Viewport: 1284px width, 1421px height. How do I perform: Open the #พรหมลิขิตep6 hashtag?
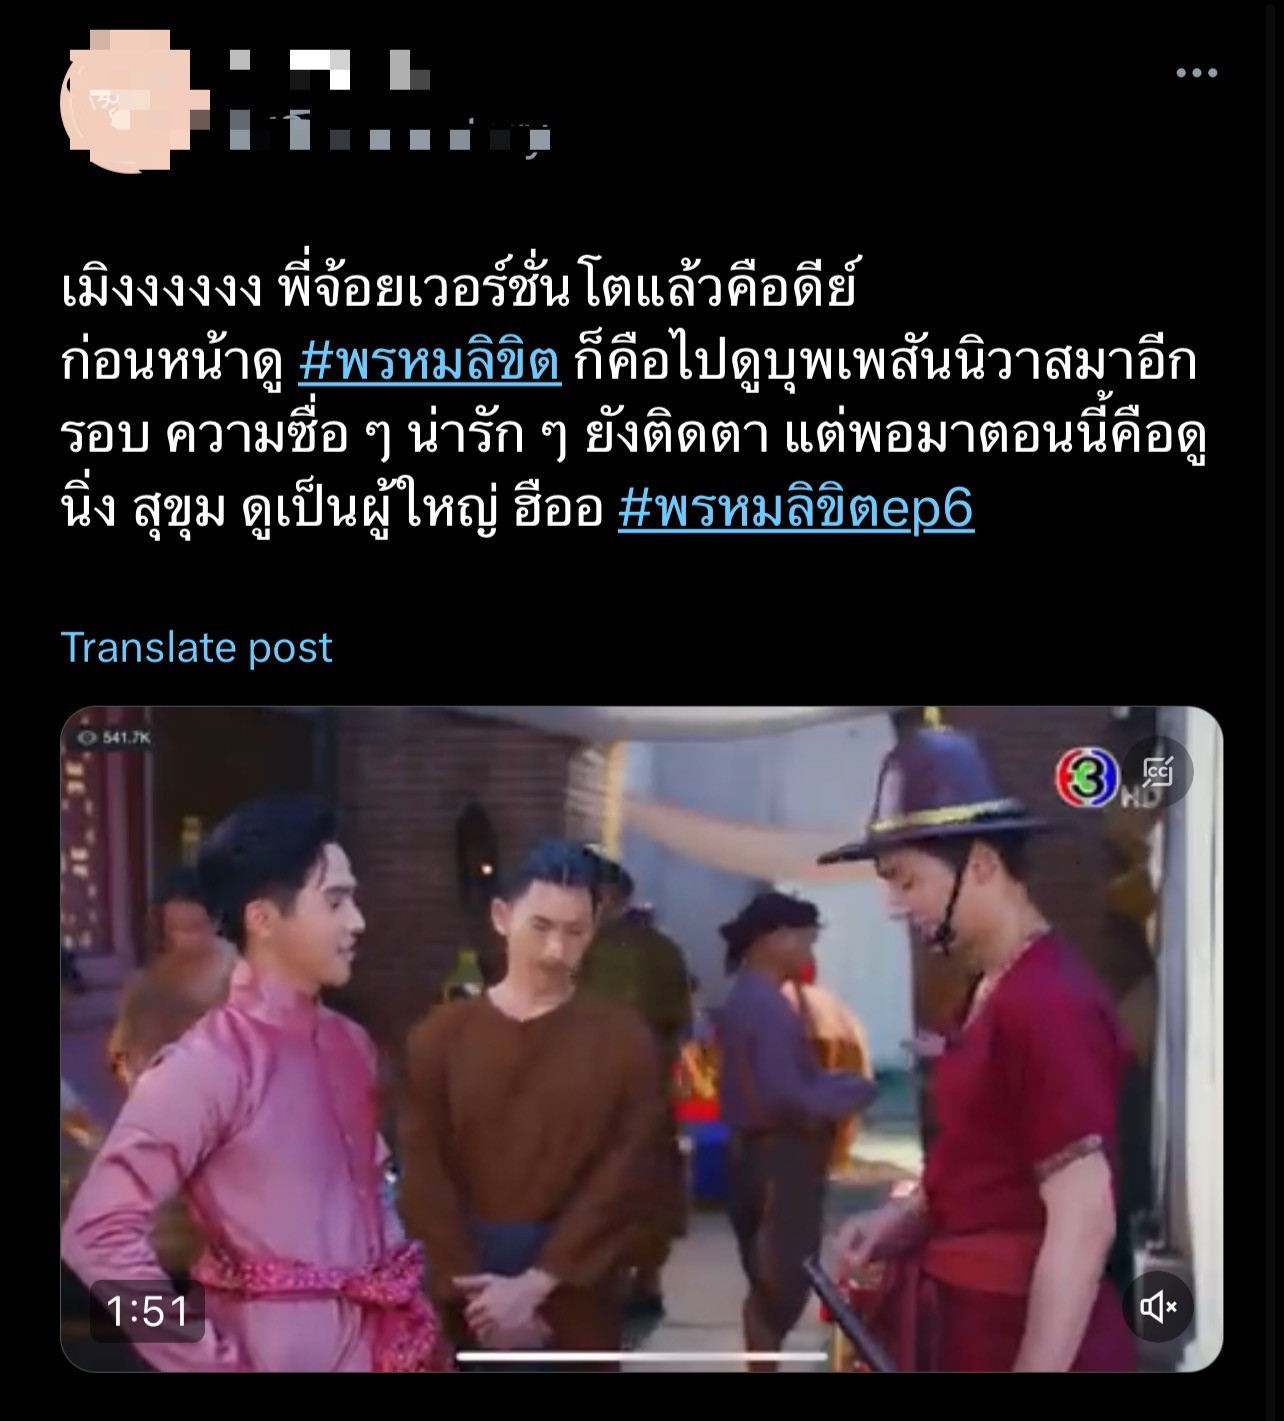tap(796, 510)
